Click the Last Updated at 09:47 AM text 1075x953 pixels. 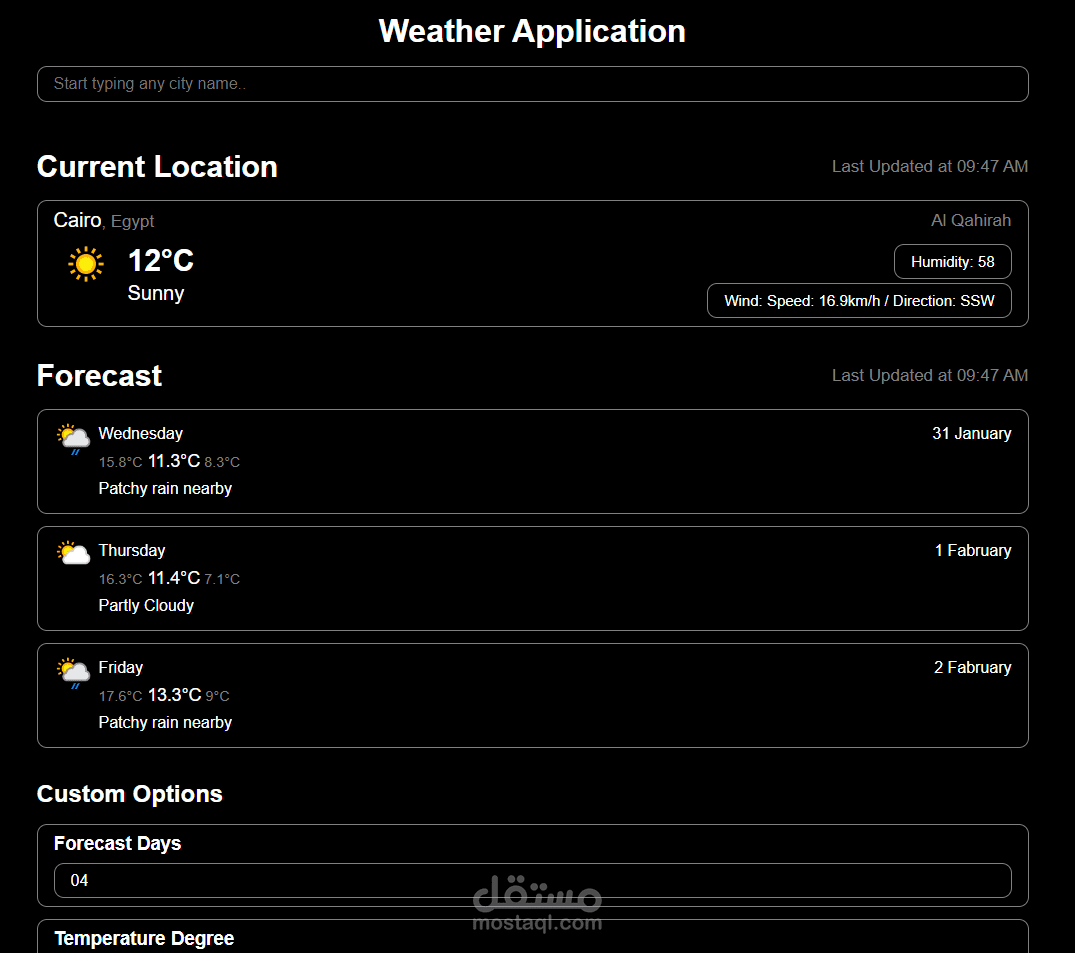929,166
